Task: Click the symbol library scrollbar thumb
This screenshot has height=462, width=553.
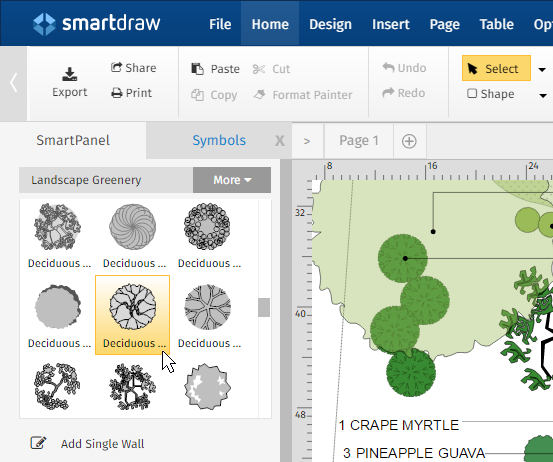Action: coord(264,307)
